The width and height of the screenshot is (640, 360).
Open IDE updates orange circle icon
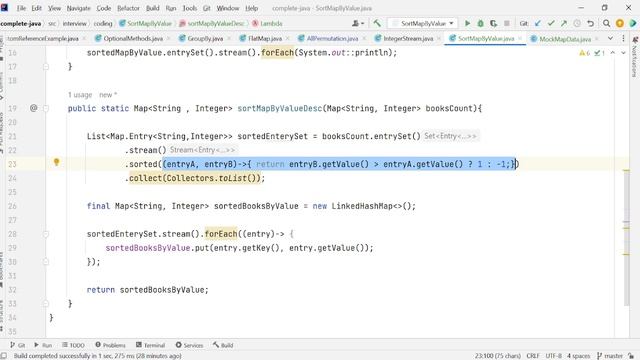tap(620, 23)
